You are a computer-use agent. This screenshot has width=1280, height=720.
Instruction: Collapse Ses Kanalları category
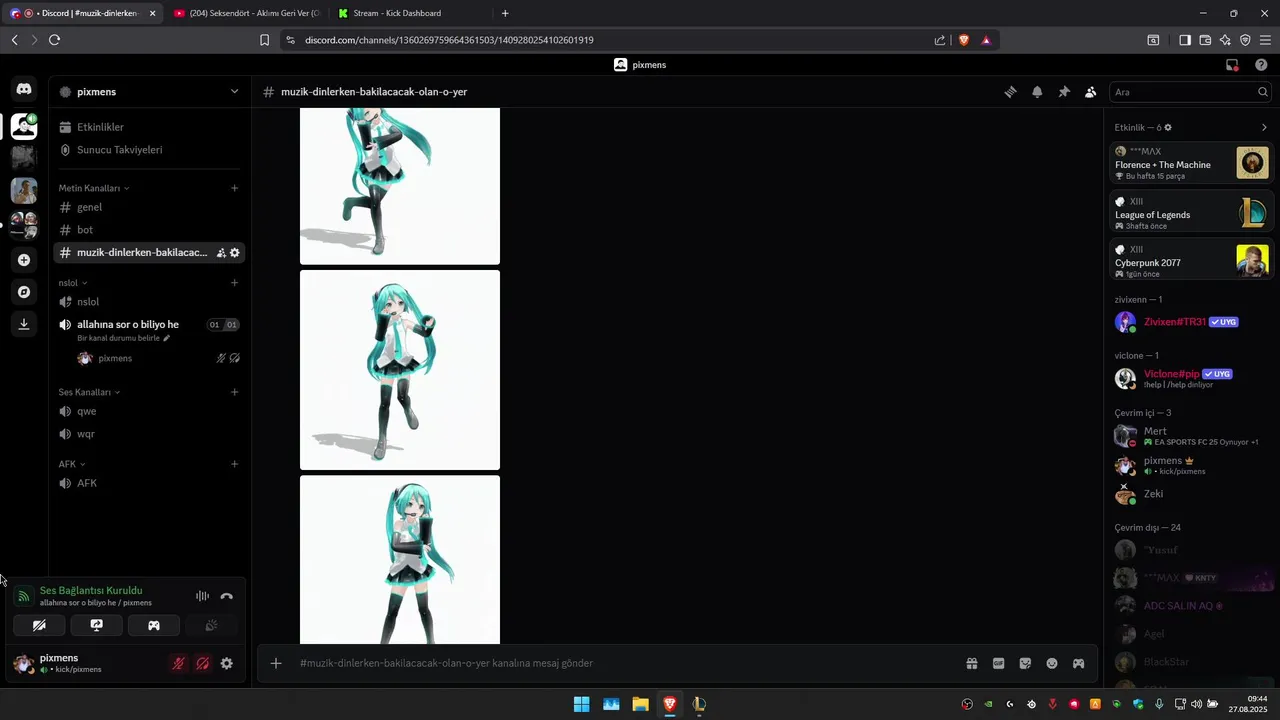89,392
